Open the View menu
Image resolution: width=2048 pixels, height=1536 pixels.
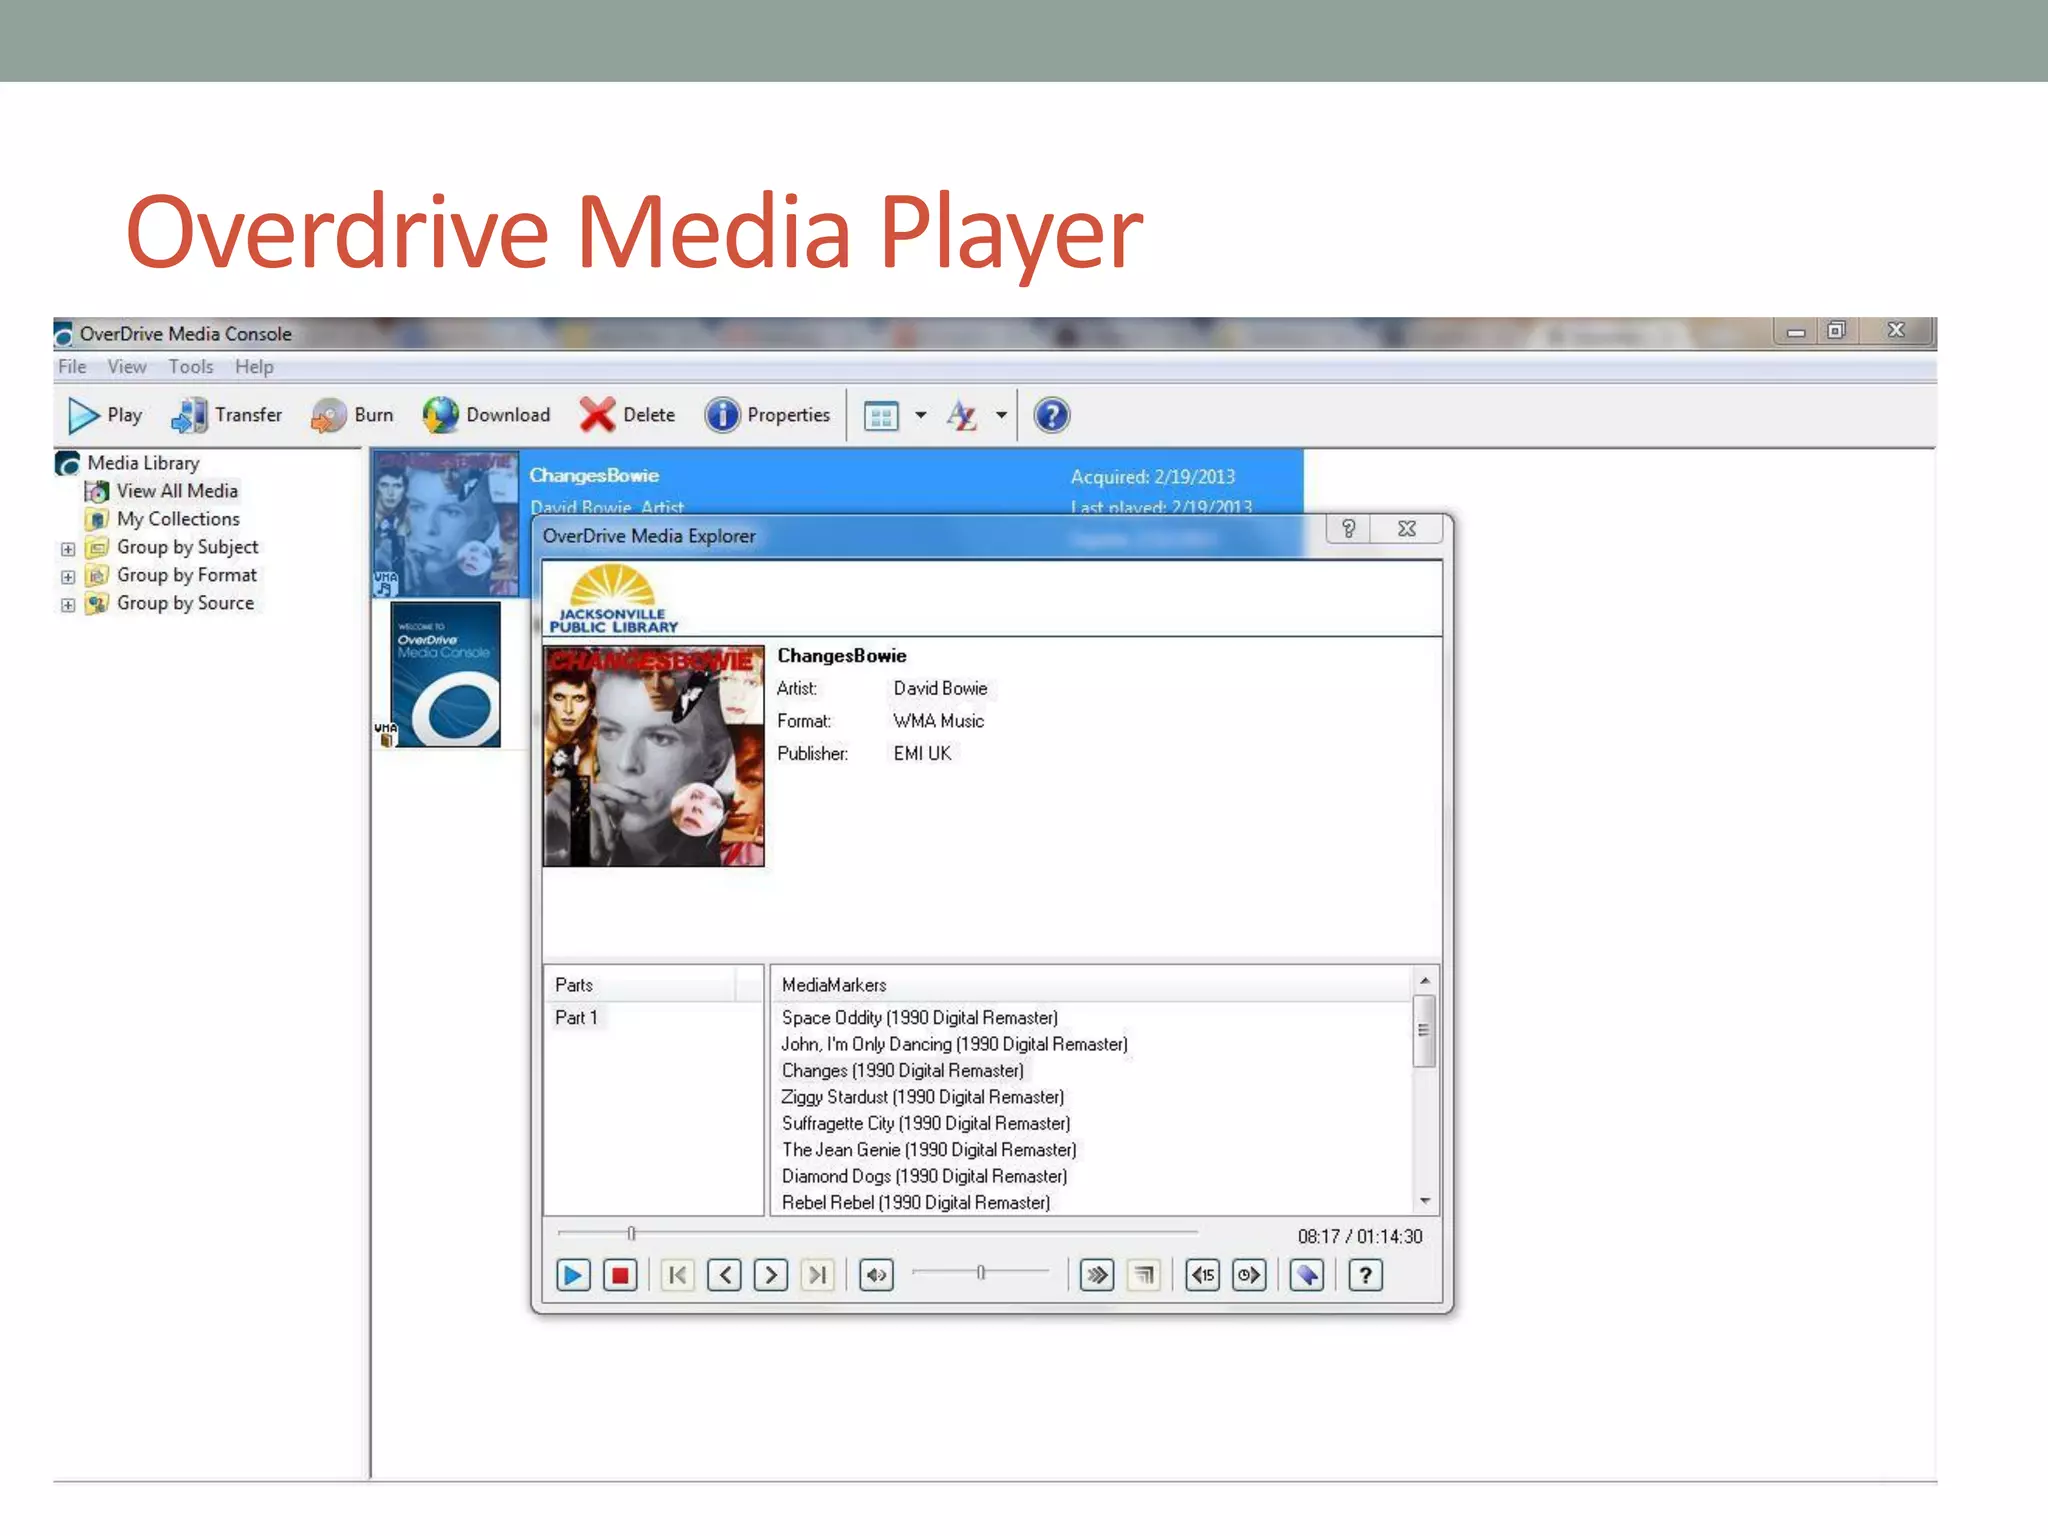click(x=127, y=367)
